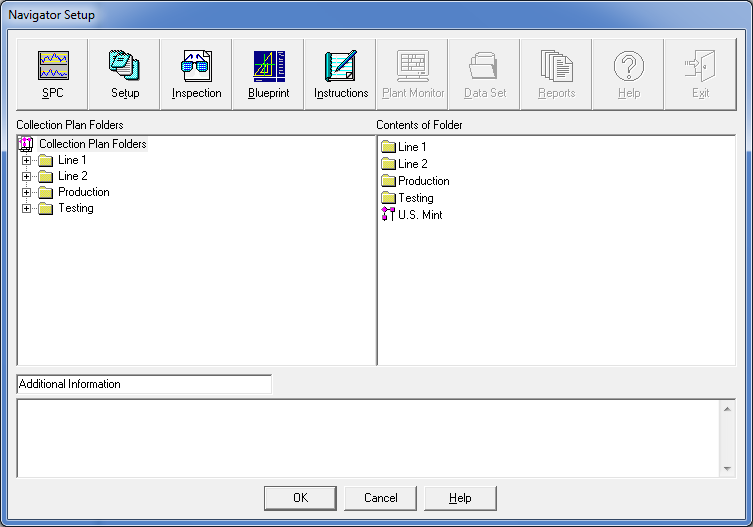Click inside the additional information text area
The height and width of the screenshot is (527, 753).
pos(368,438)
